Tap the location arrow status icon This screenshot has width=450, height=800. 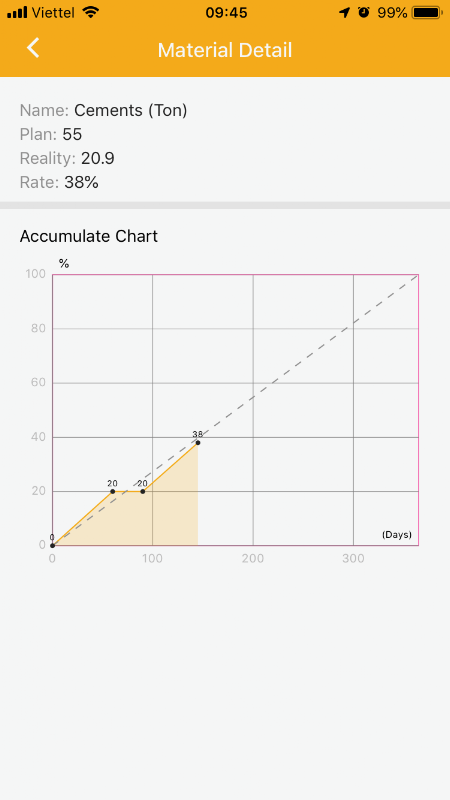click(x=345, y=12)
